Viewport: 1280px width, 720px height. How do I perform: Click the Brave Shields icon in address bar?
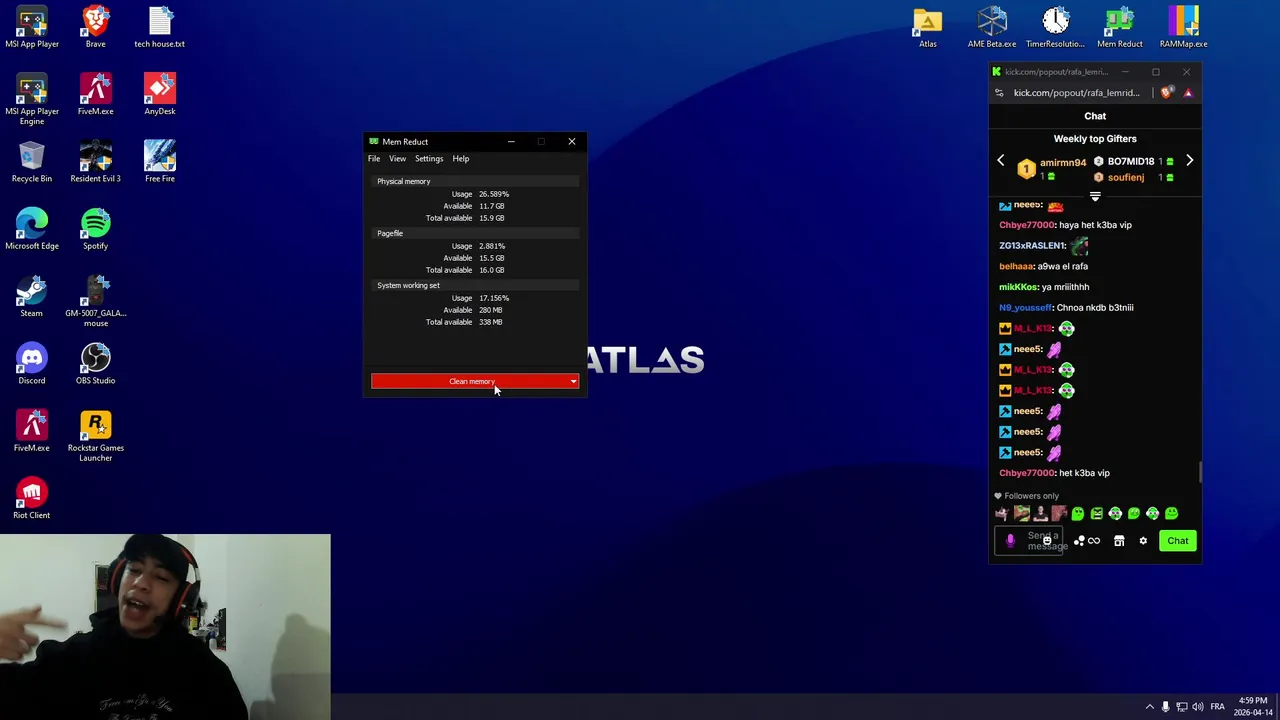pos(1167,93)
